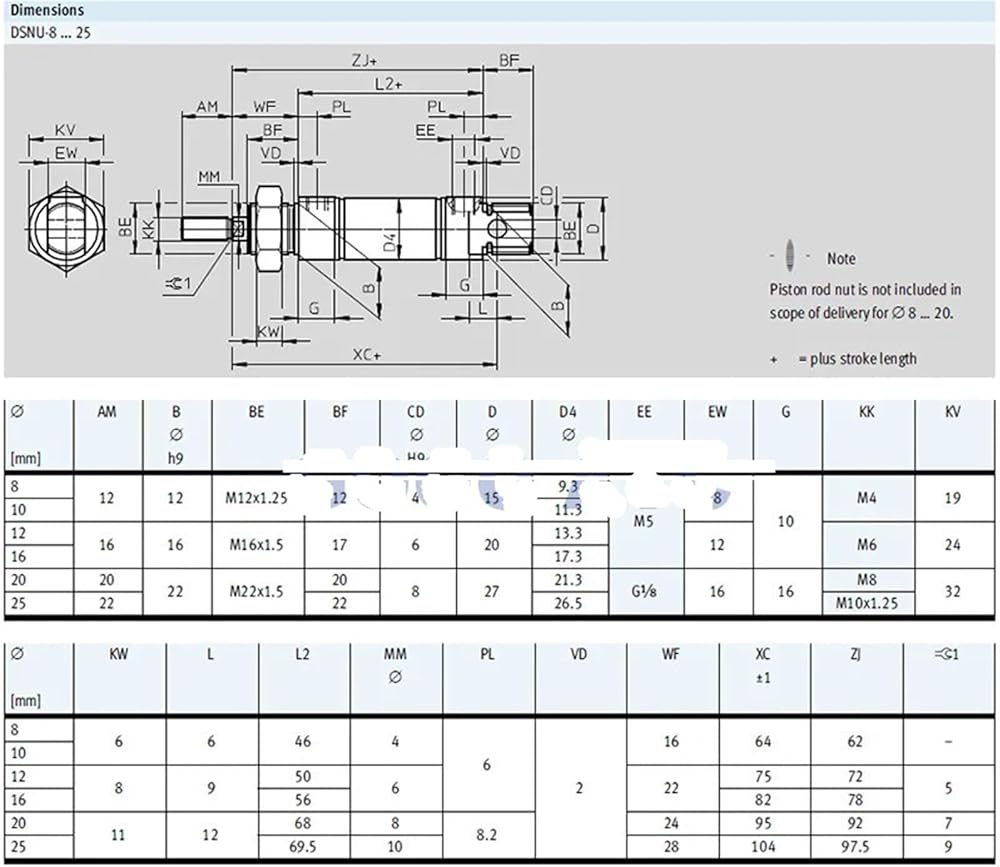Click the L2+ dimension label in the diagram
Image resolution: width=1000 pixels, height=867 pixels.
[387, 85]
